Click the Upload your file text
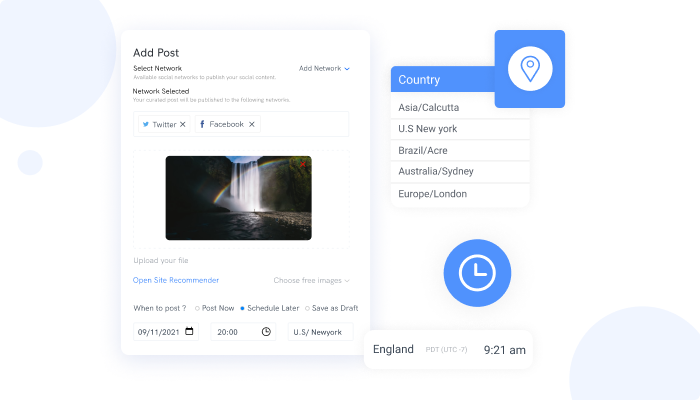 161,260
